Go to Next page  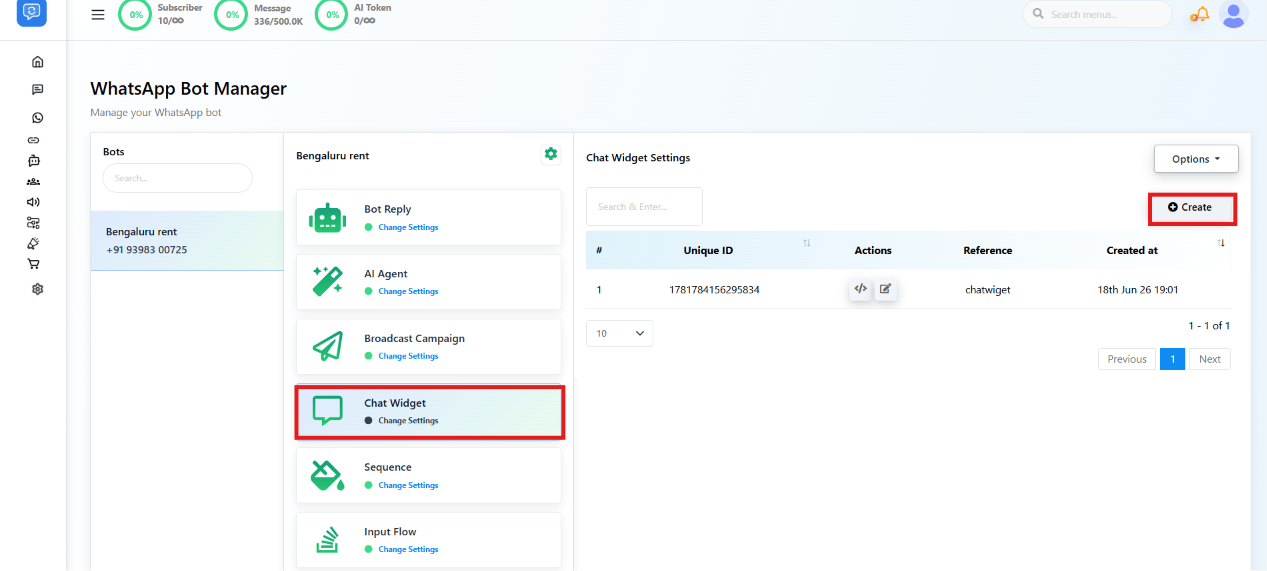coord(1210,359)
